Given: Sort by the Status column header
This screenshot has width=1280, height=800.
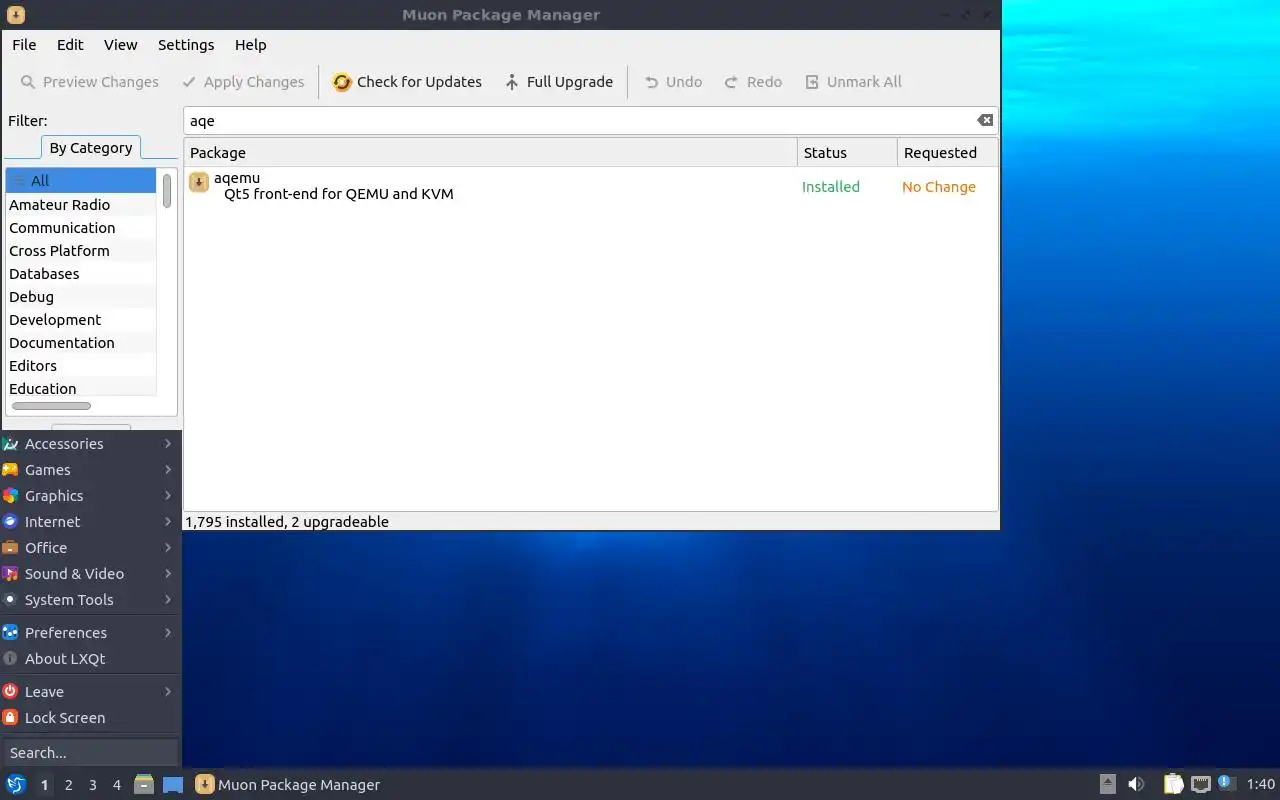Looking at the screenshot, I should click(x=847, y=153).
